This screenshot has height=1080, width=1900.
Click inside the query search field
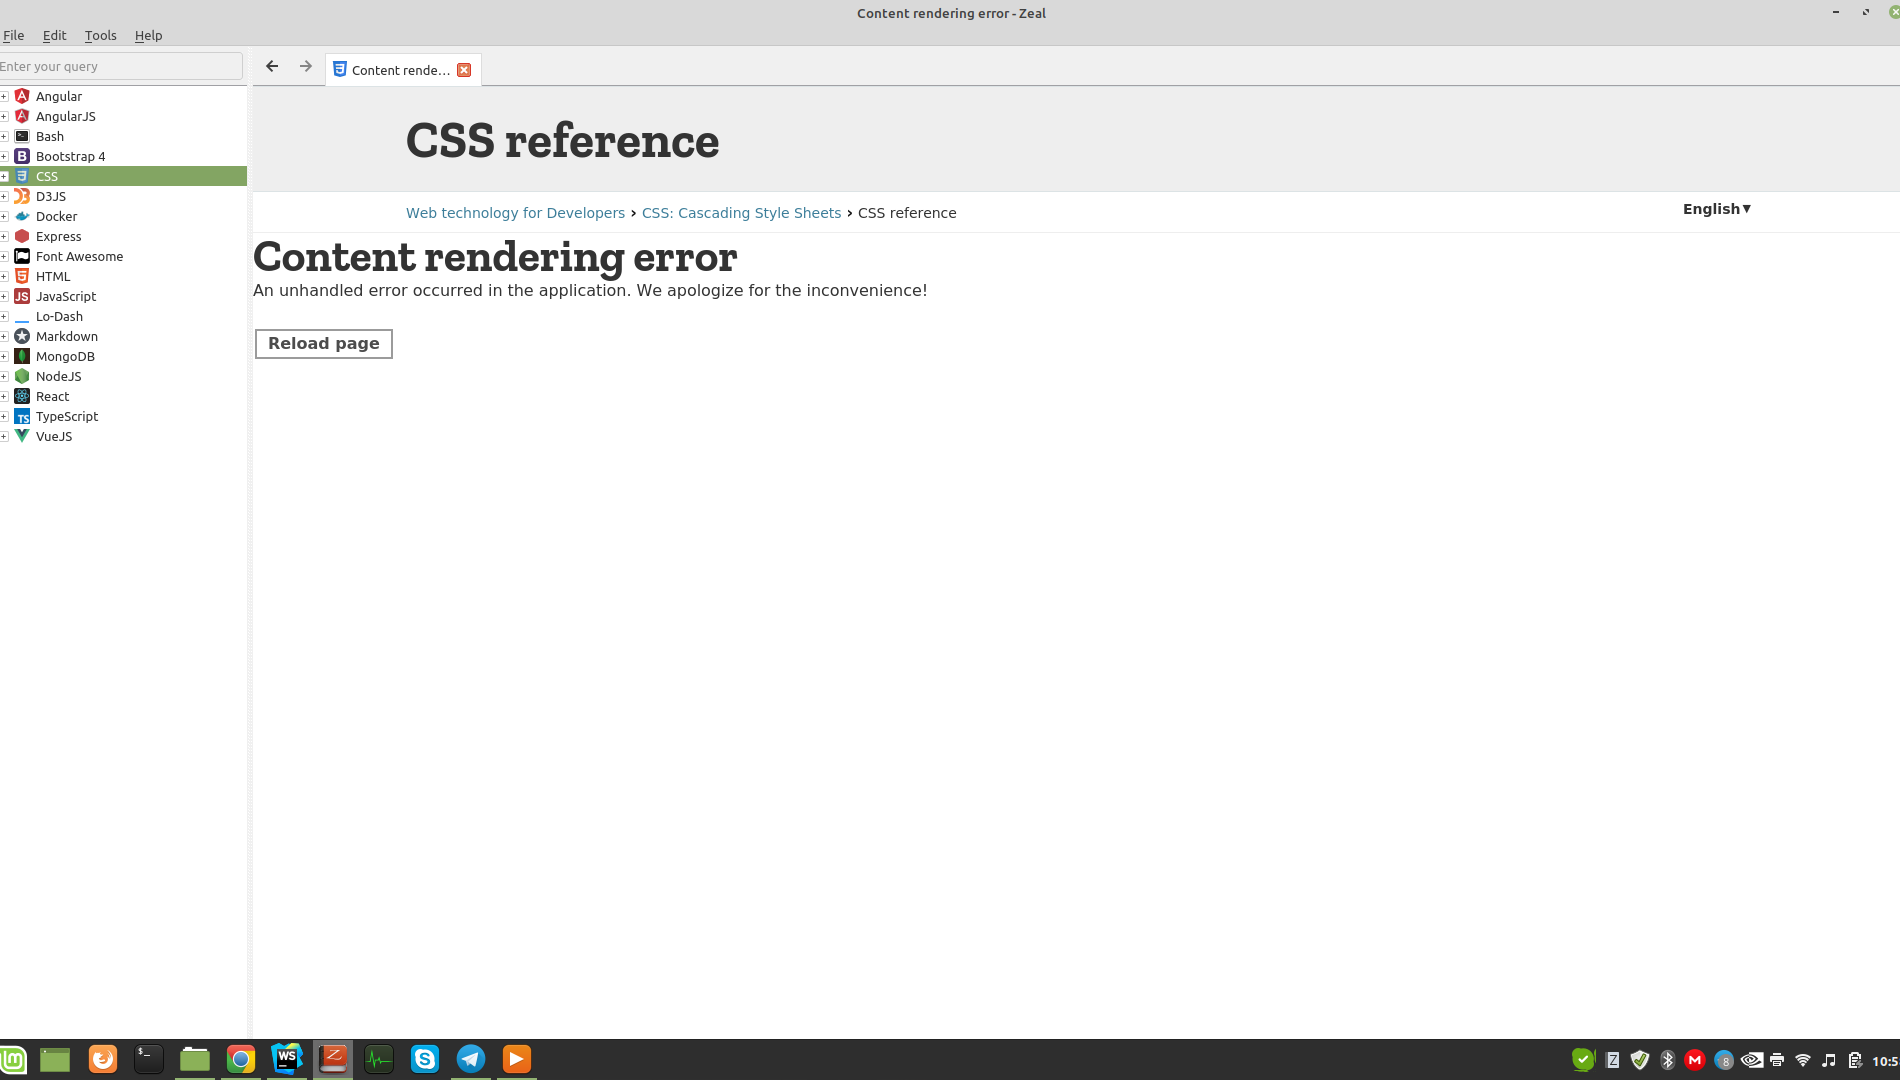click(120, 66)
